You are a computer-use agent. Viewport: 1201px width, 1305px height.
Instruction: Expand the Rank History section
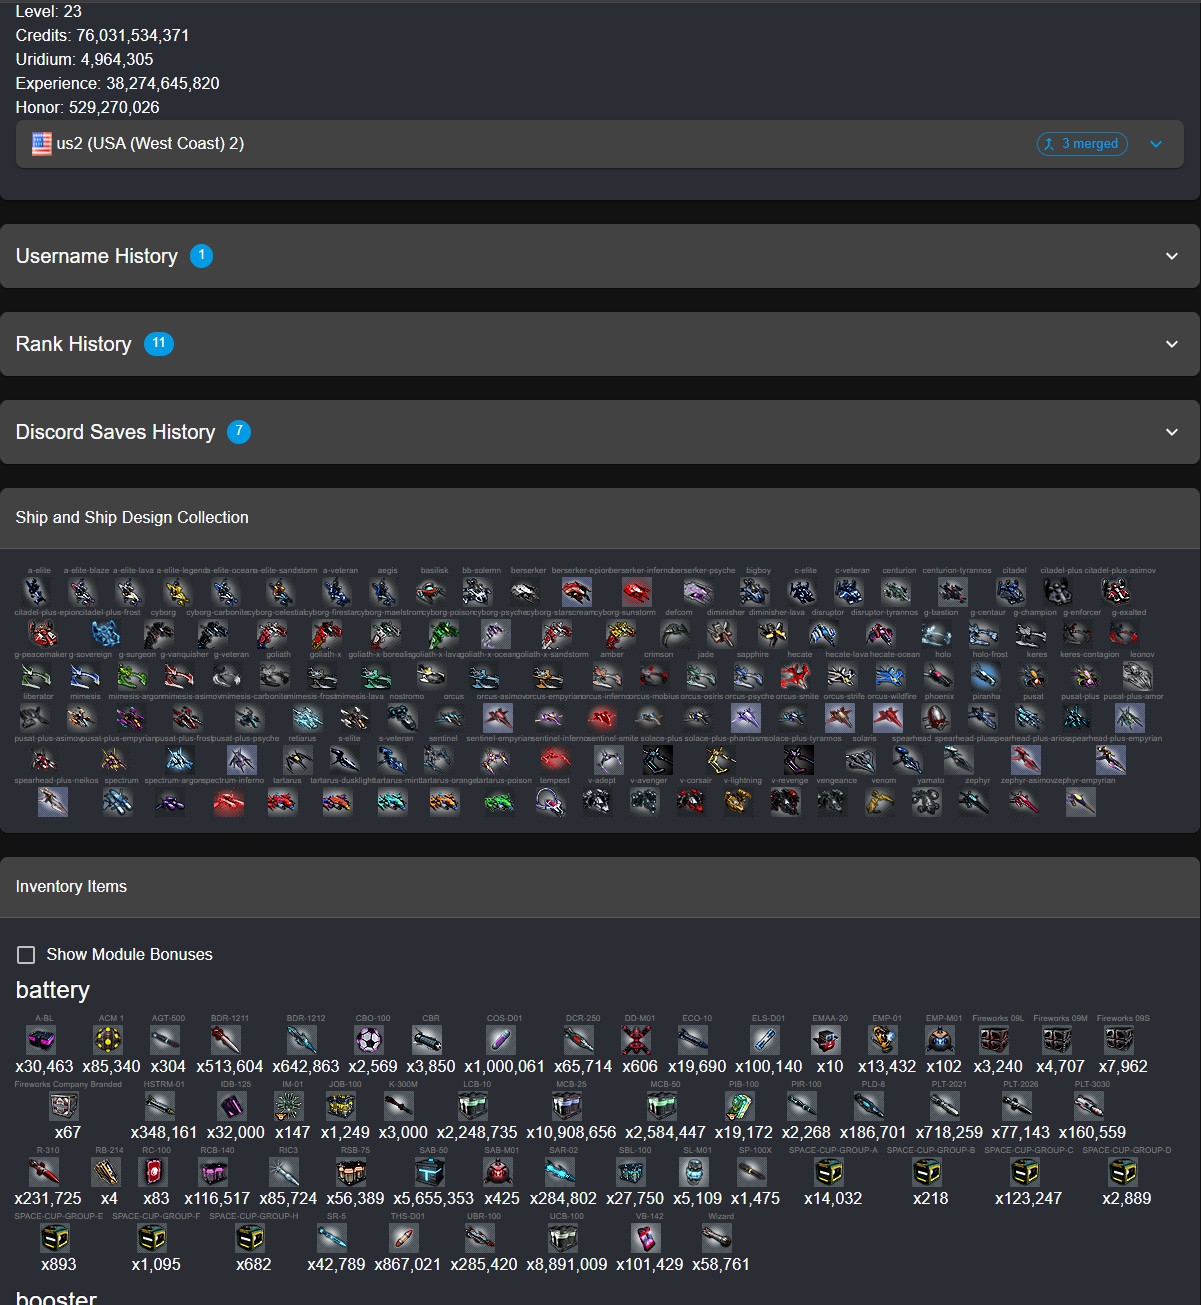tap(600, 344)
